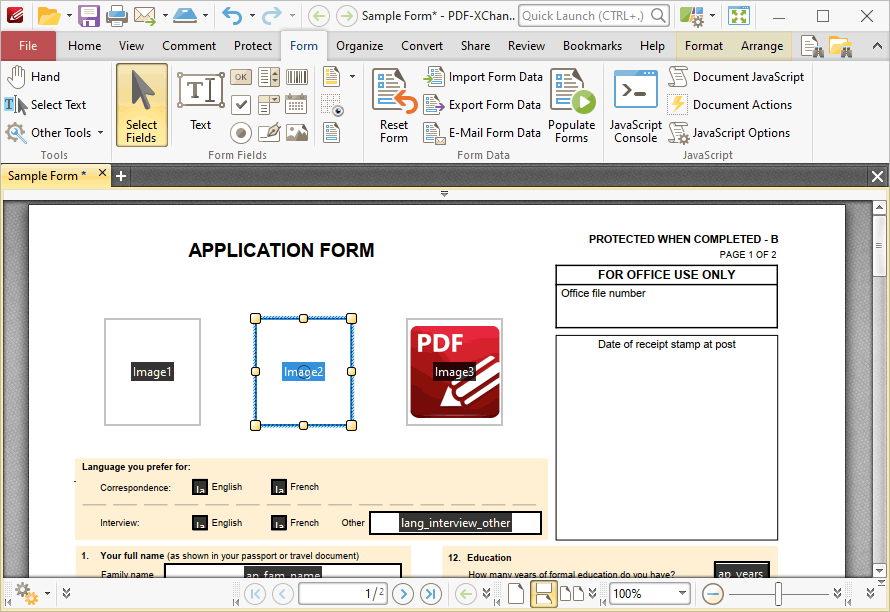
Task: Insert a list box form field
Action: point(268,77)
